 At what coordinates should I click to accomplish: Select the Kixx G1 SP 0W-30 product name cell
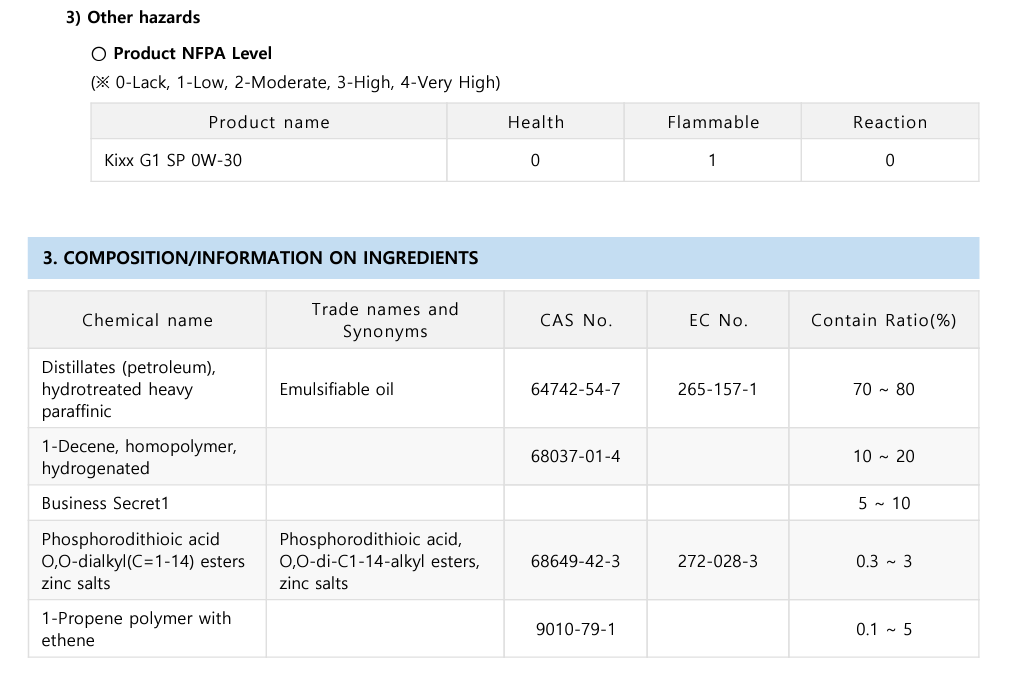tap(269, 160)
